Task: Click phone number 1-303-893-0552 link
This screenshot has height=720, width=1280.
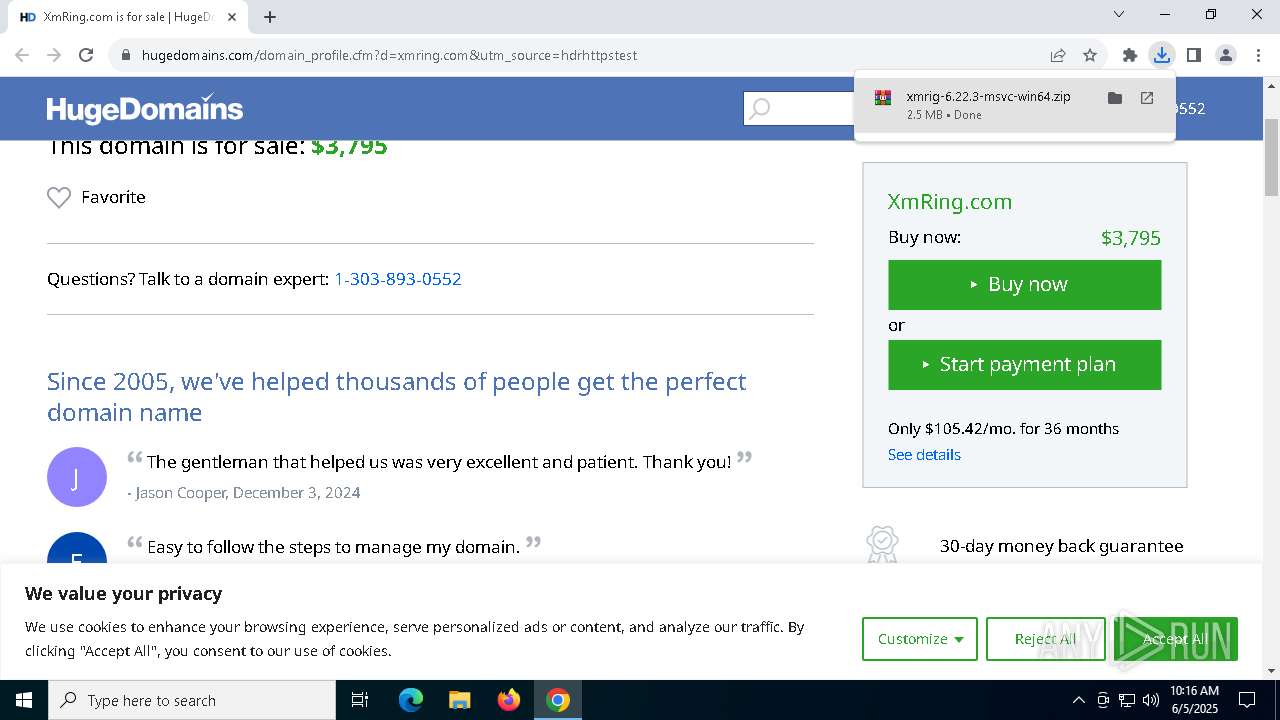Action: pyautogui.click(x=397, y=279)
